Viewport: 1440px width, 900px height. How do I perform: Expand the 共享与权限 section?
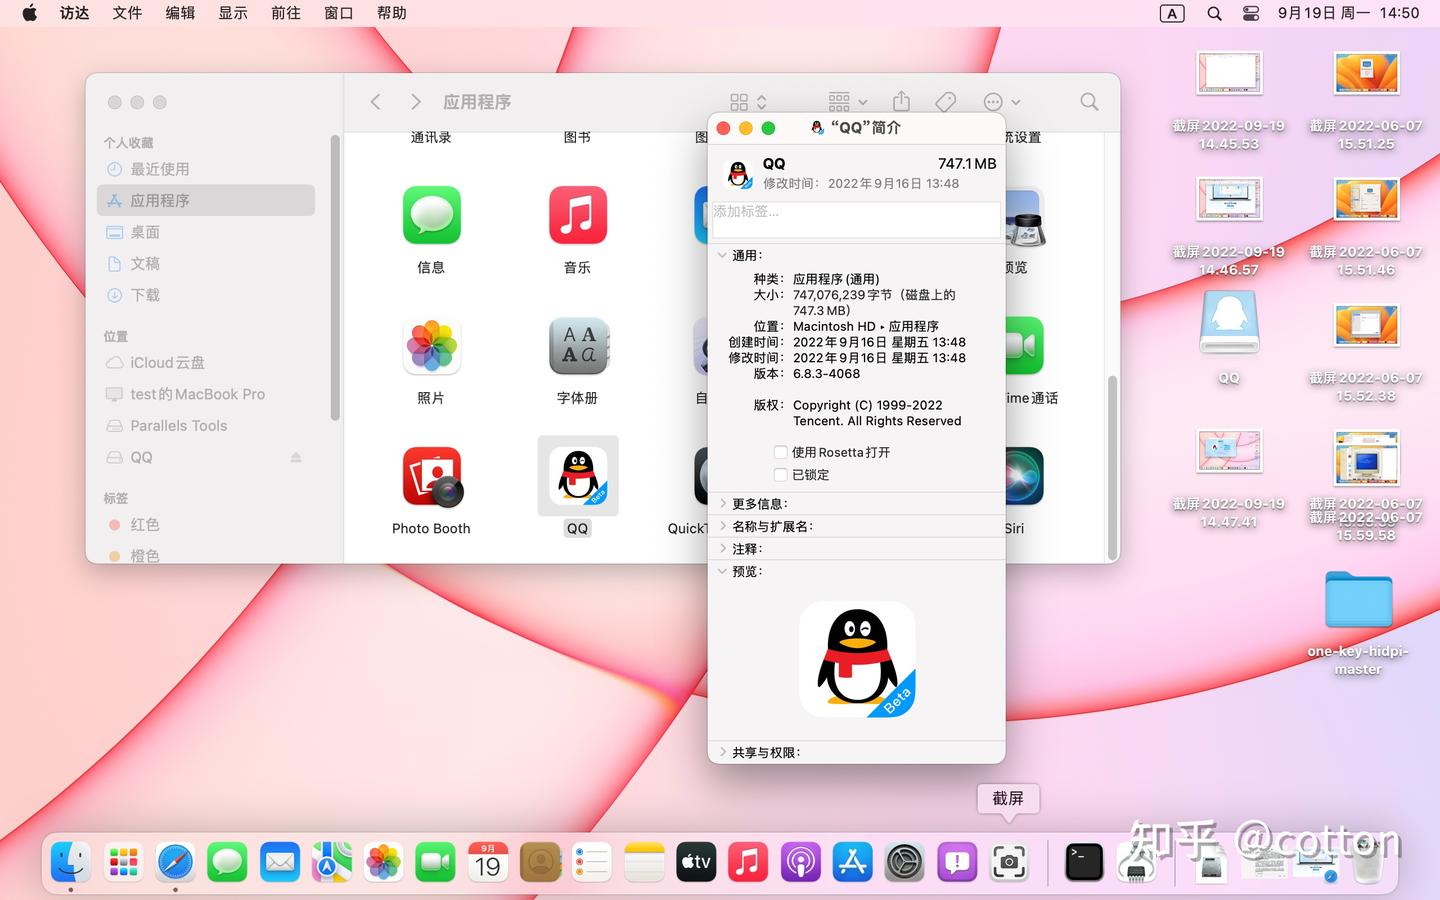click(x=724, y=751)
